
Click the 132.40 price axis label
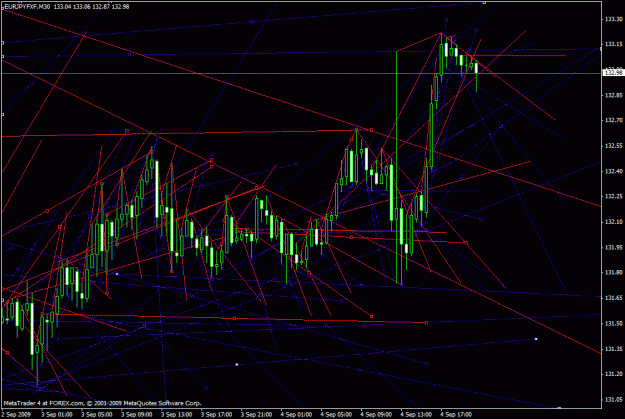tap(613, 171)
